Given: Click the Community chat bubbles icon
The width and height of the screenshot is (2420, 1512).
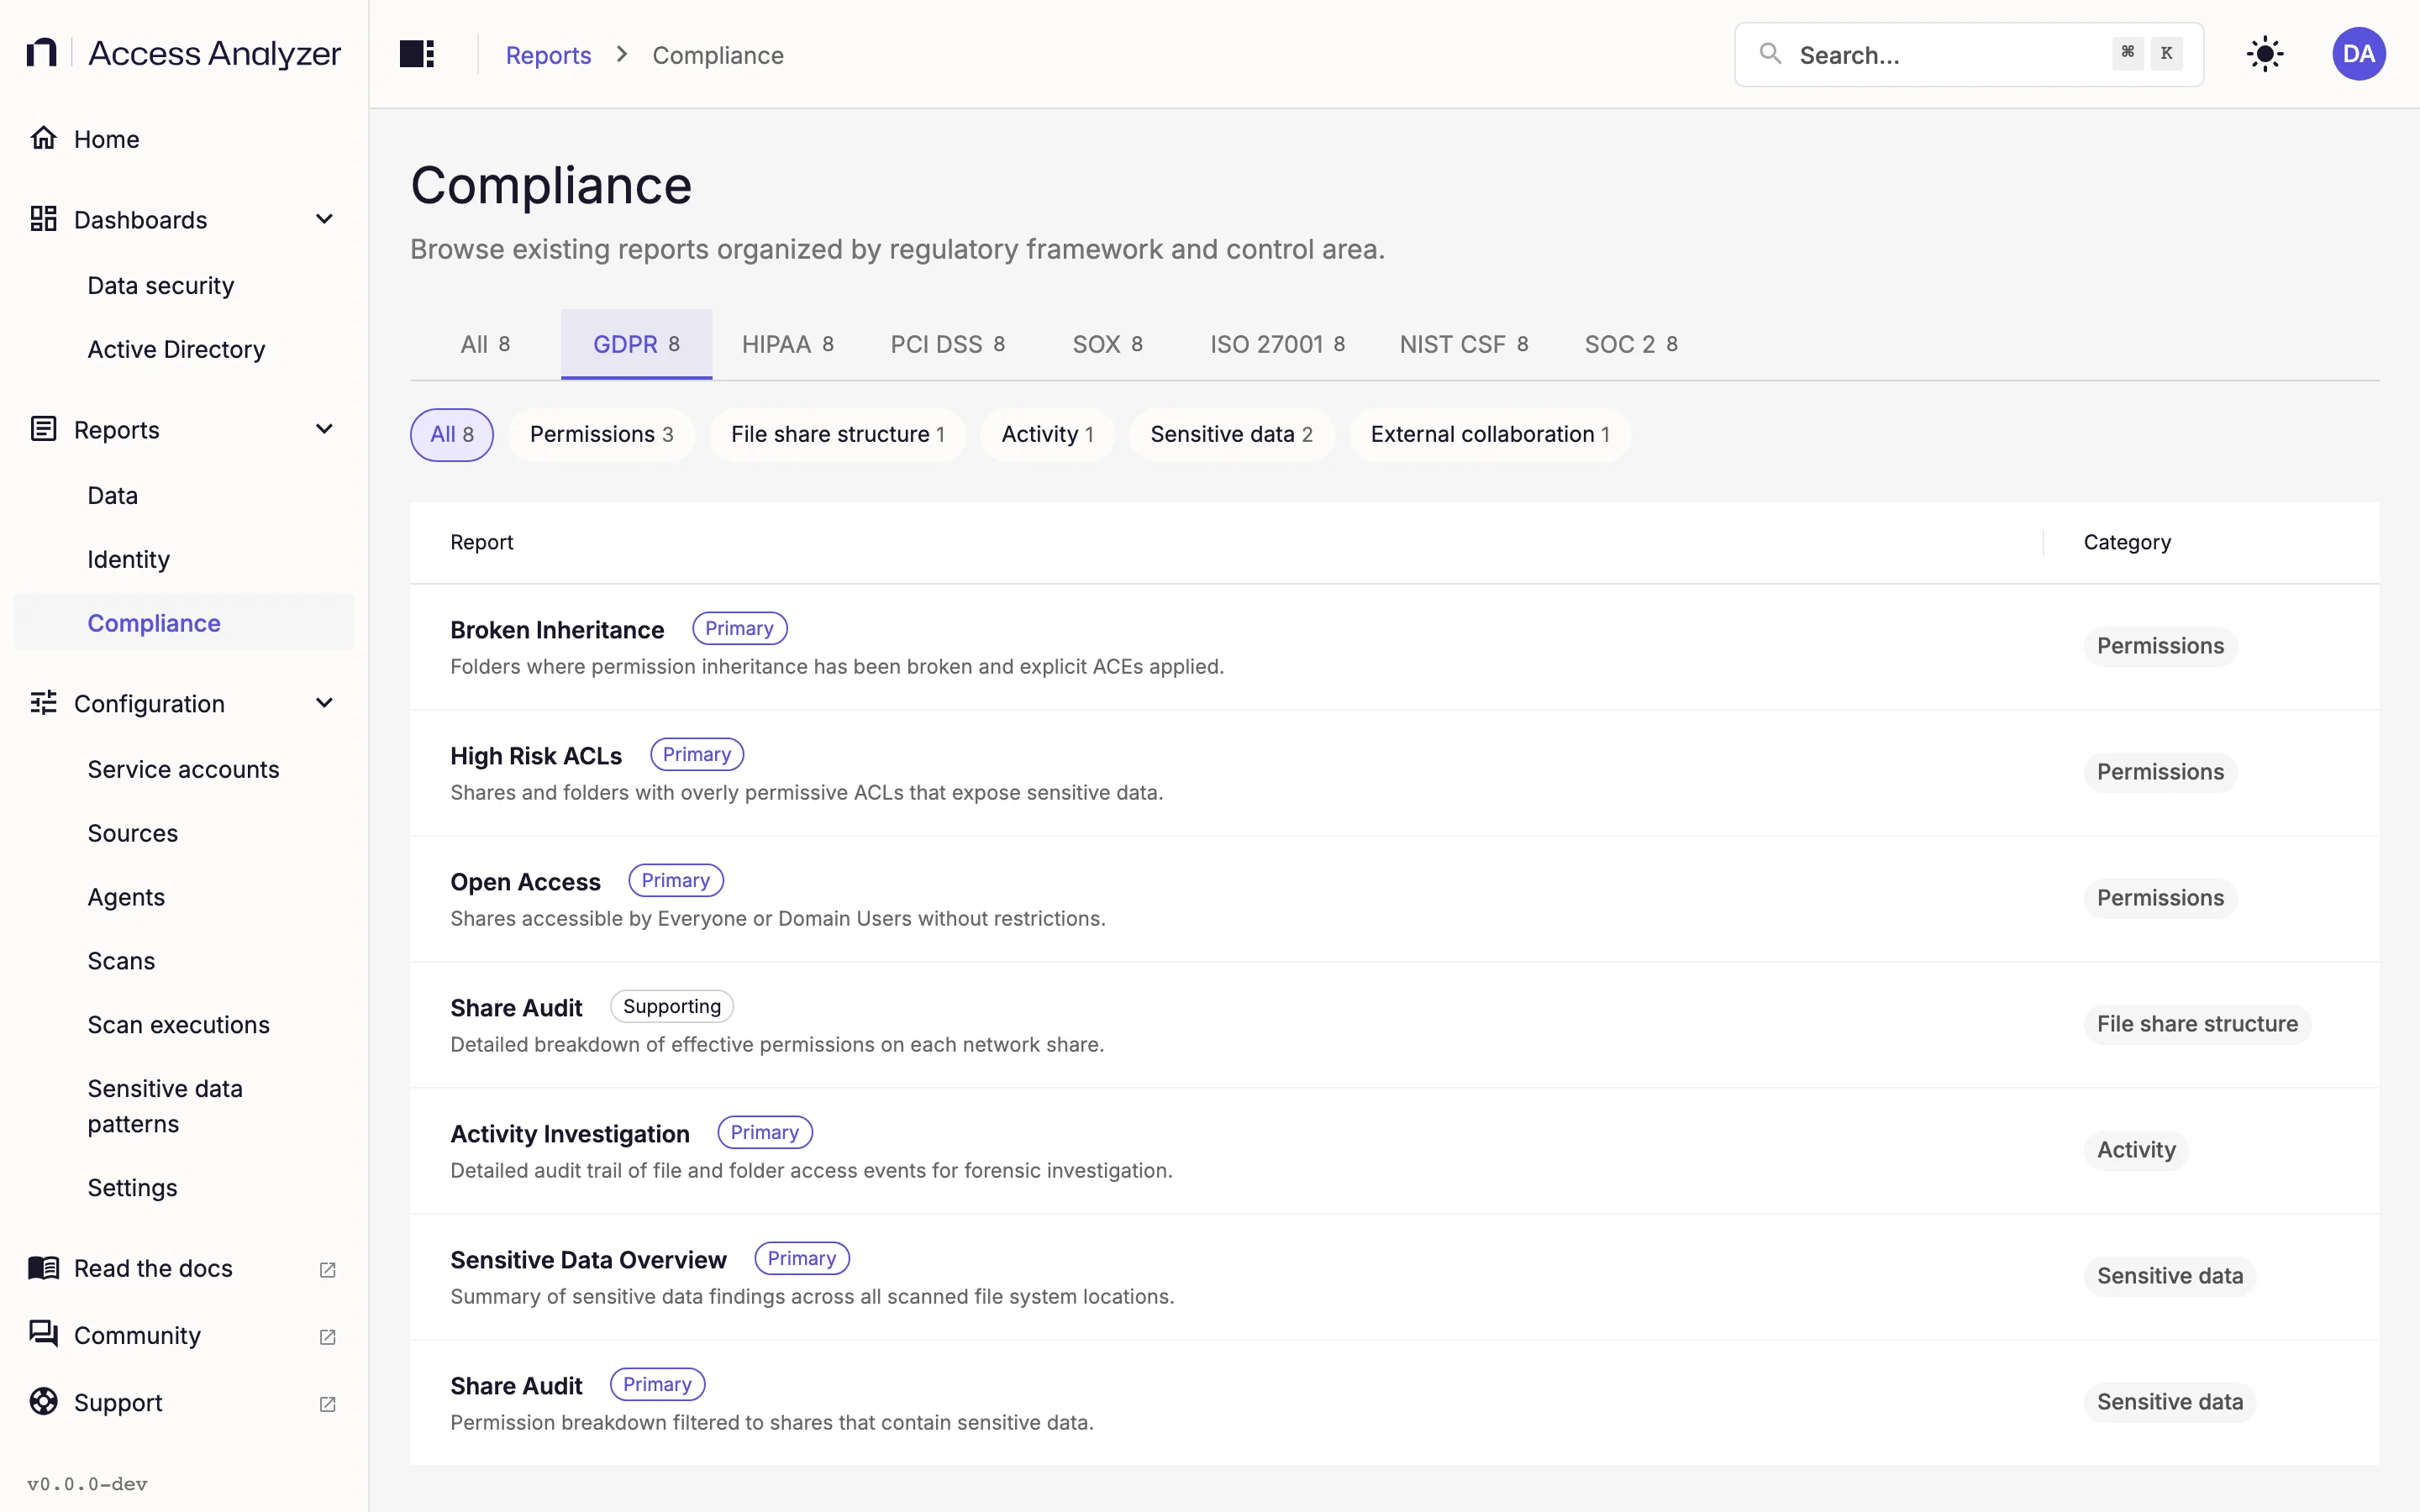Looking at the screenshot, I should [43, 1335].
